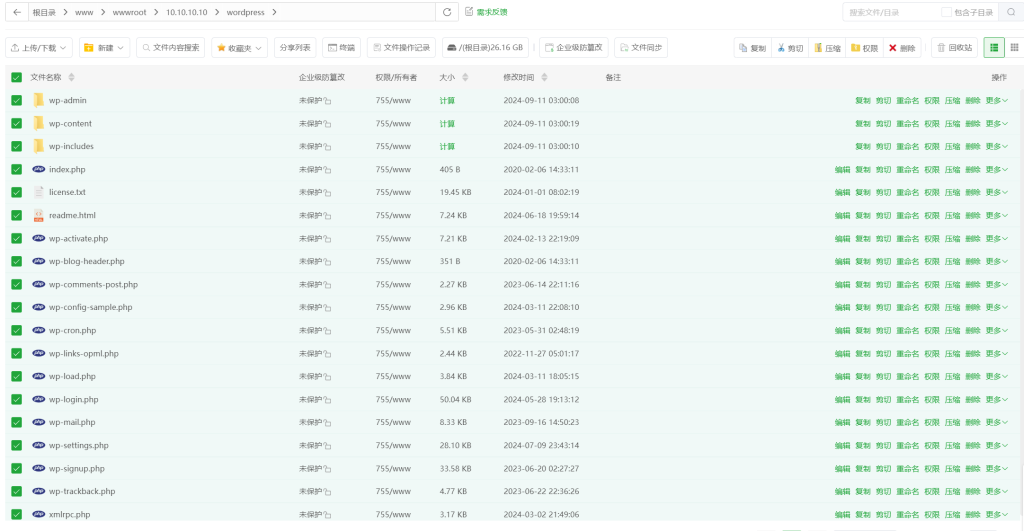
Task: Click the search files/directories input field
Action: (x=892, y=12)
